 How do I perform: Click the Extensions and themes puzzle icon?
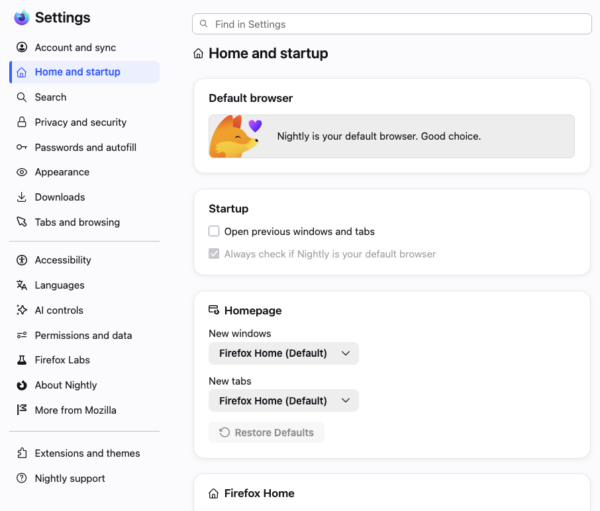point(22,453)
